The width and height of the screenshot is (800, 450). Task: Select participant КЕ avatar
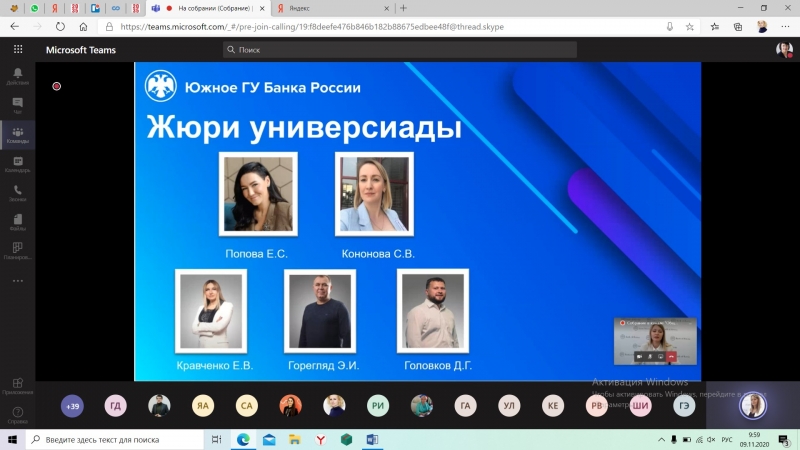pyautogui.click(x=553, y=406)
